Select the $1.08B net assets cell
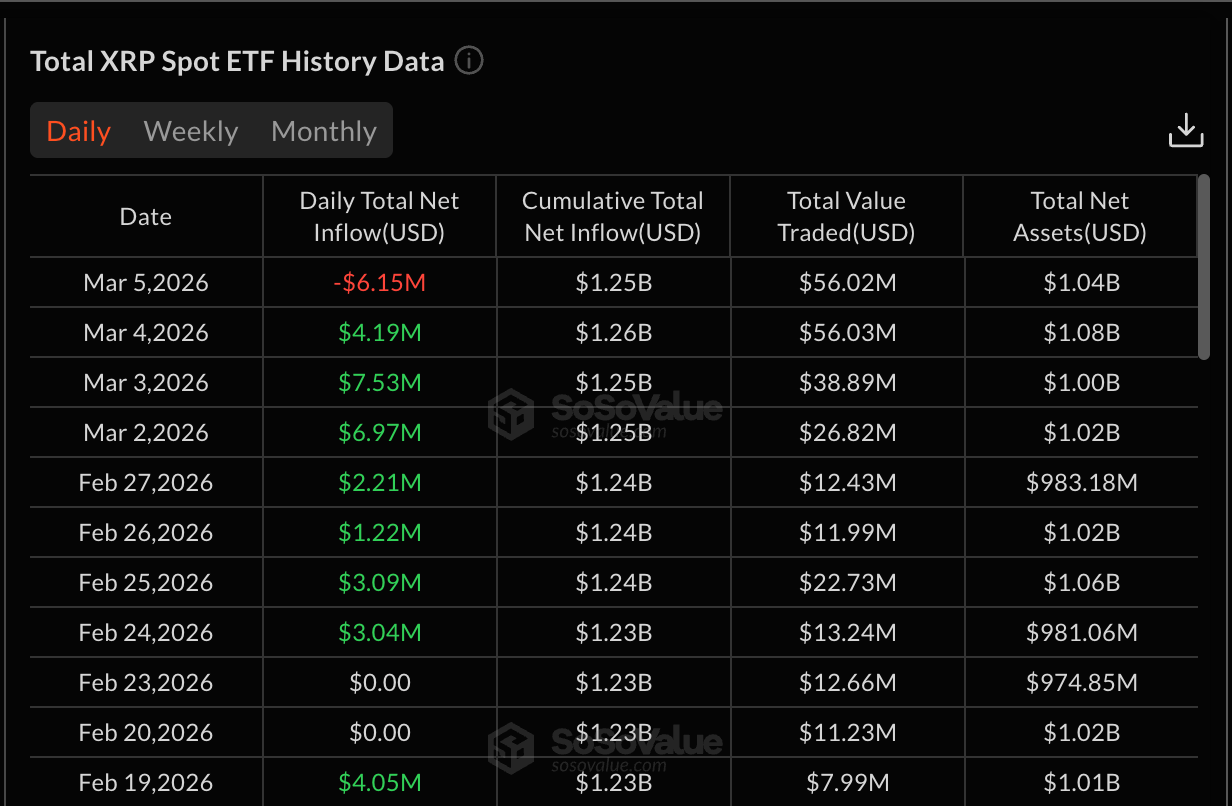 (1080, 333)
